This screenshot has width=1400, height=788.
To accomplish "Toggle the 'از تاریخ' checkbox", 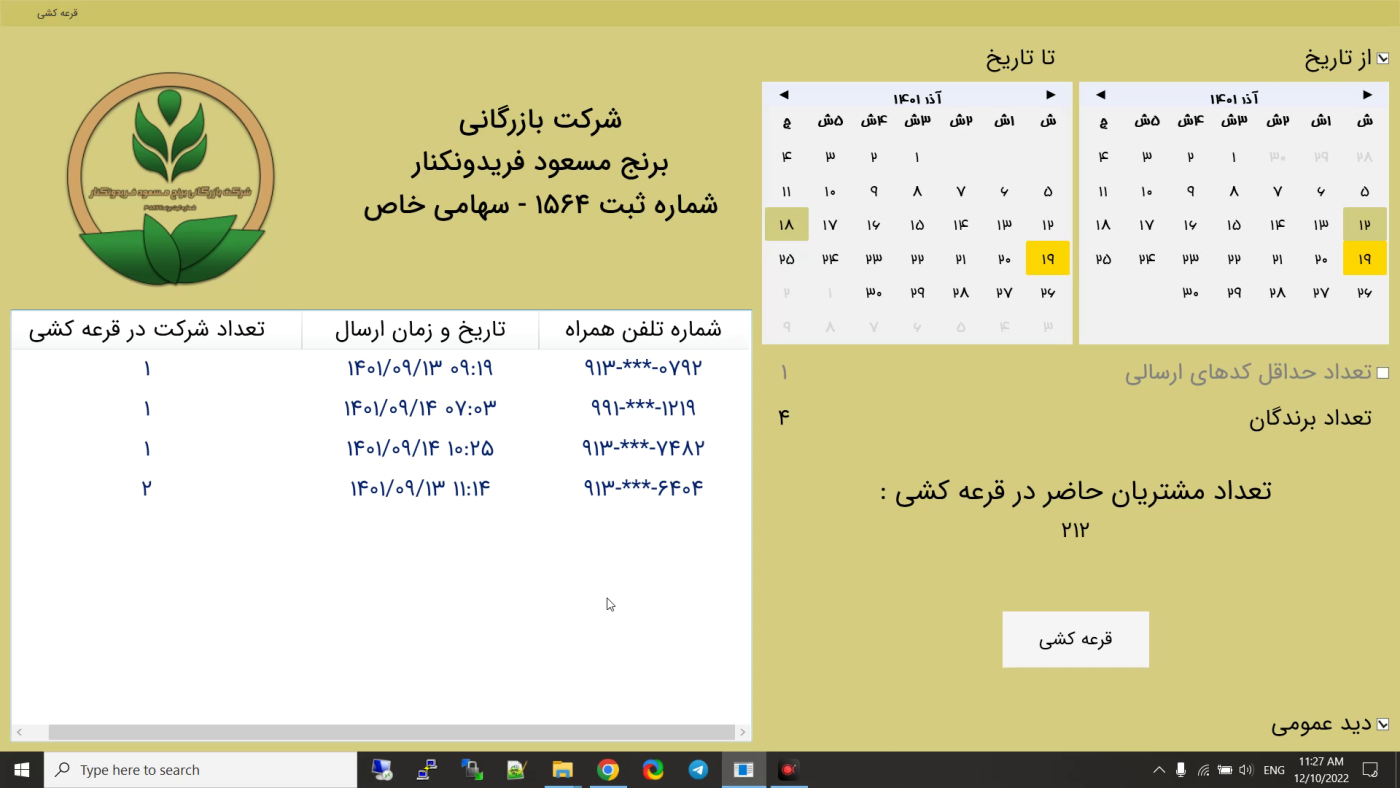I will (1383, 59).
